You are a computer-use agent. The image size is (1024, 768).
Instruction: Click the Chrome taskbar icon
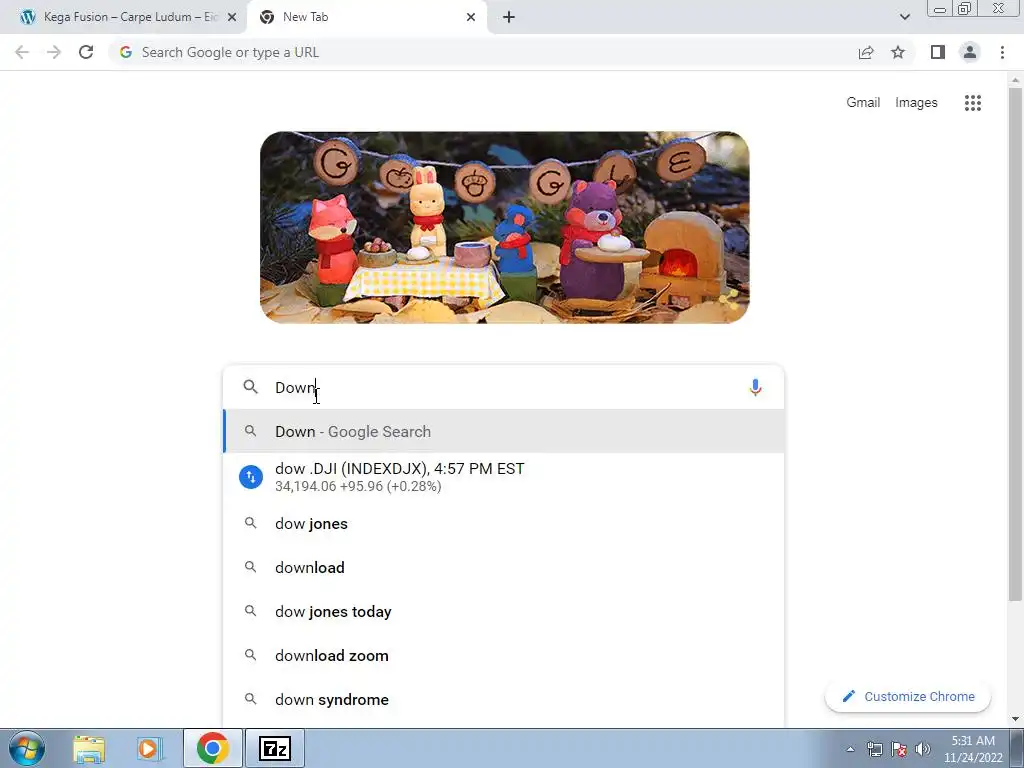coord(212,748)
